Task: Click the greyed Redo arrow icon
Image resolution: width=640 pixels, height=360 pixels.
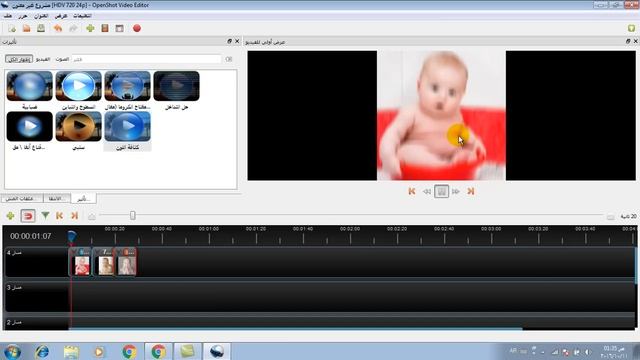Action: 73,29
